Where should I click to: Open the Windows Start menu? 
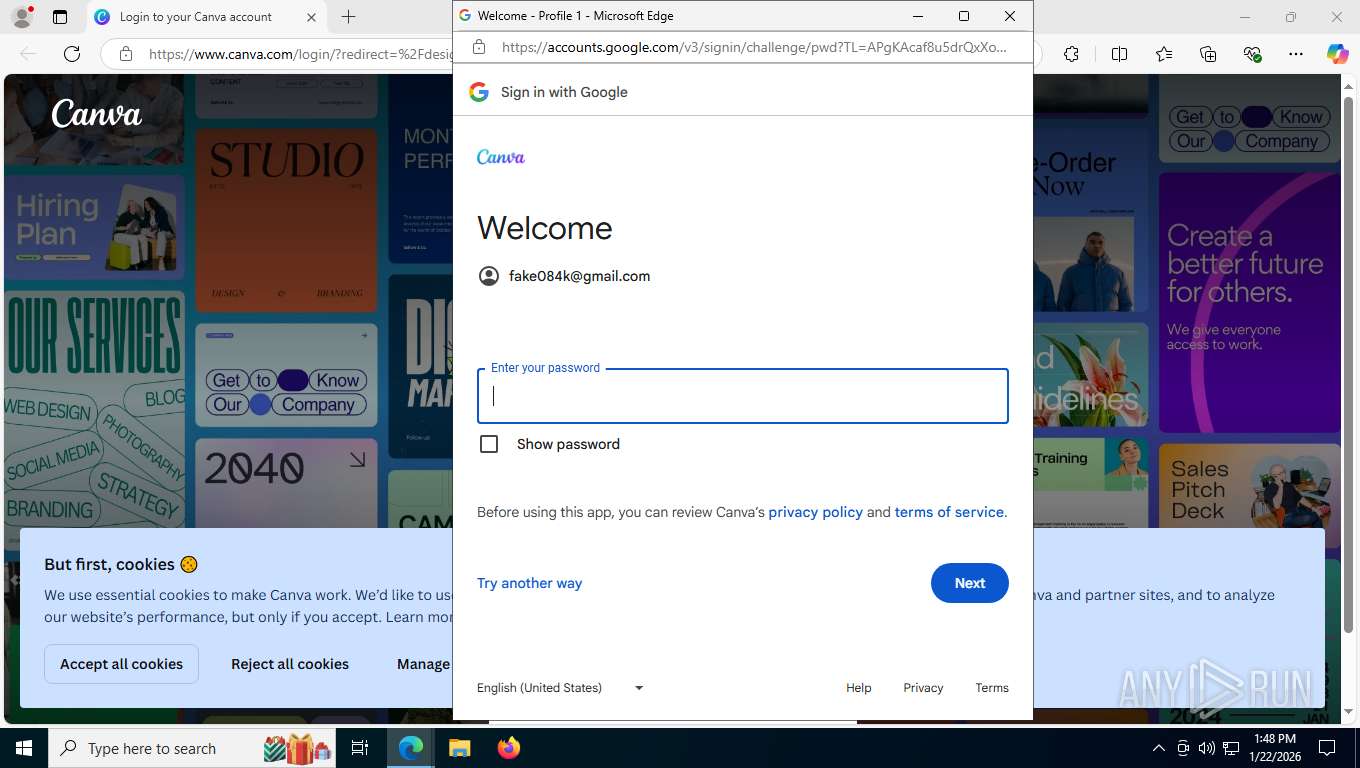click(x=24, y=748)
